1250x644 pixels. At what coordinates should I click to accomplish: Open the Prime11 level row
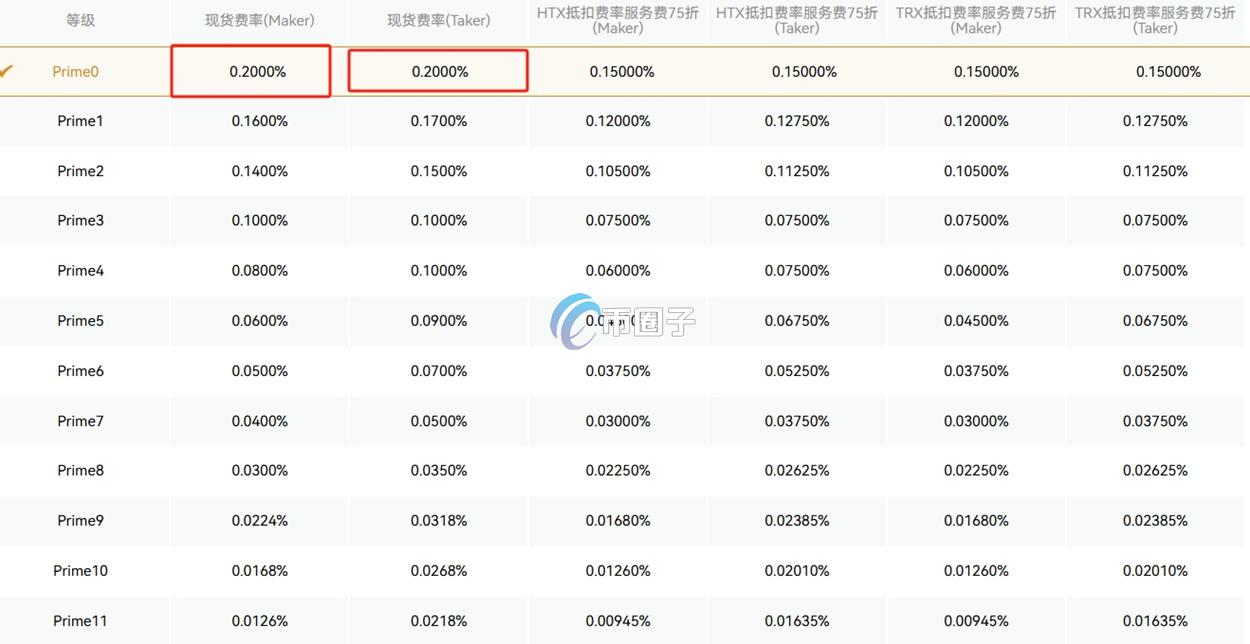pos(80,621)
